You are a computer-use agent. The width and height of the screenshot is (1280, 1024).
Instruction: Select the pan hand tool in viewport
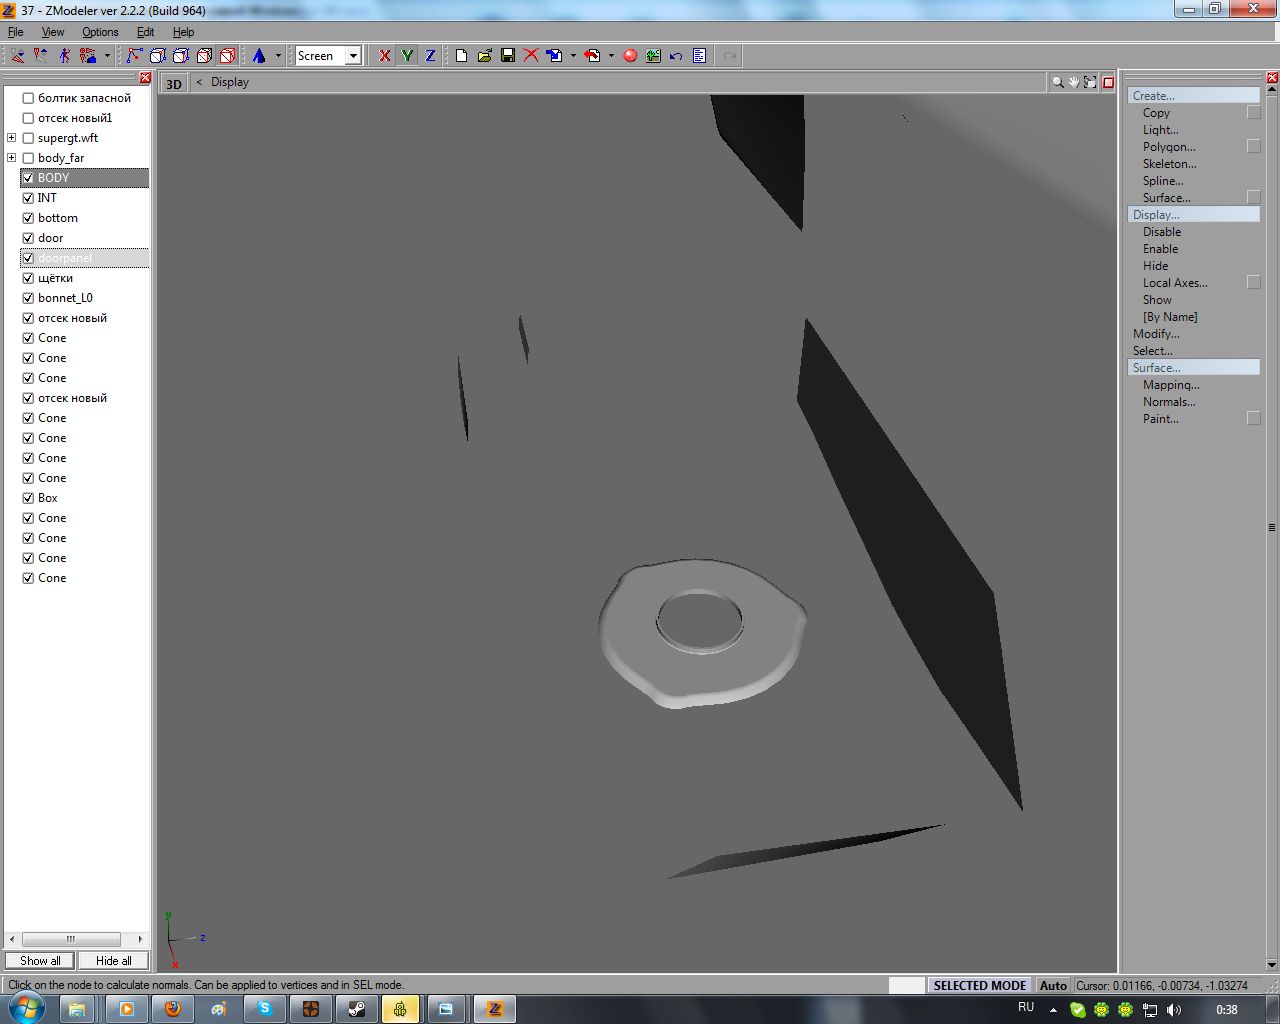point(1074,82)
